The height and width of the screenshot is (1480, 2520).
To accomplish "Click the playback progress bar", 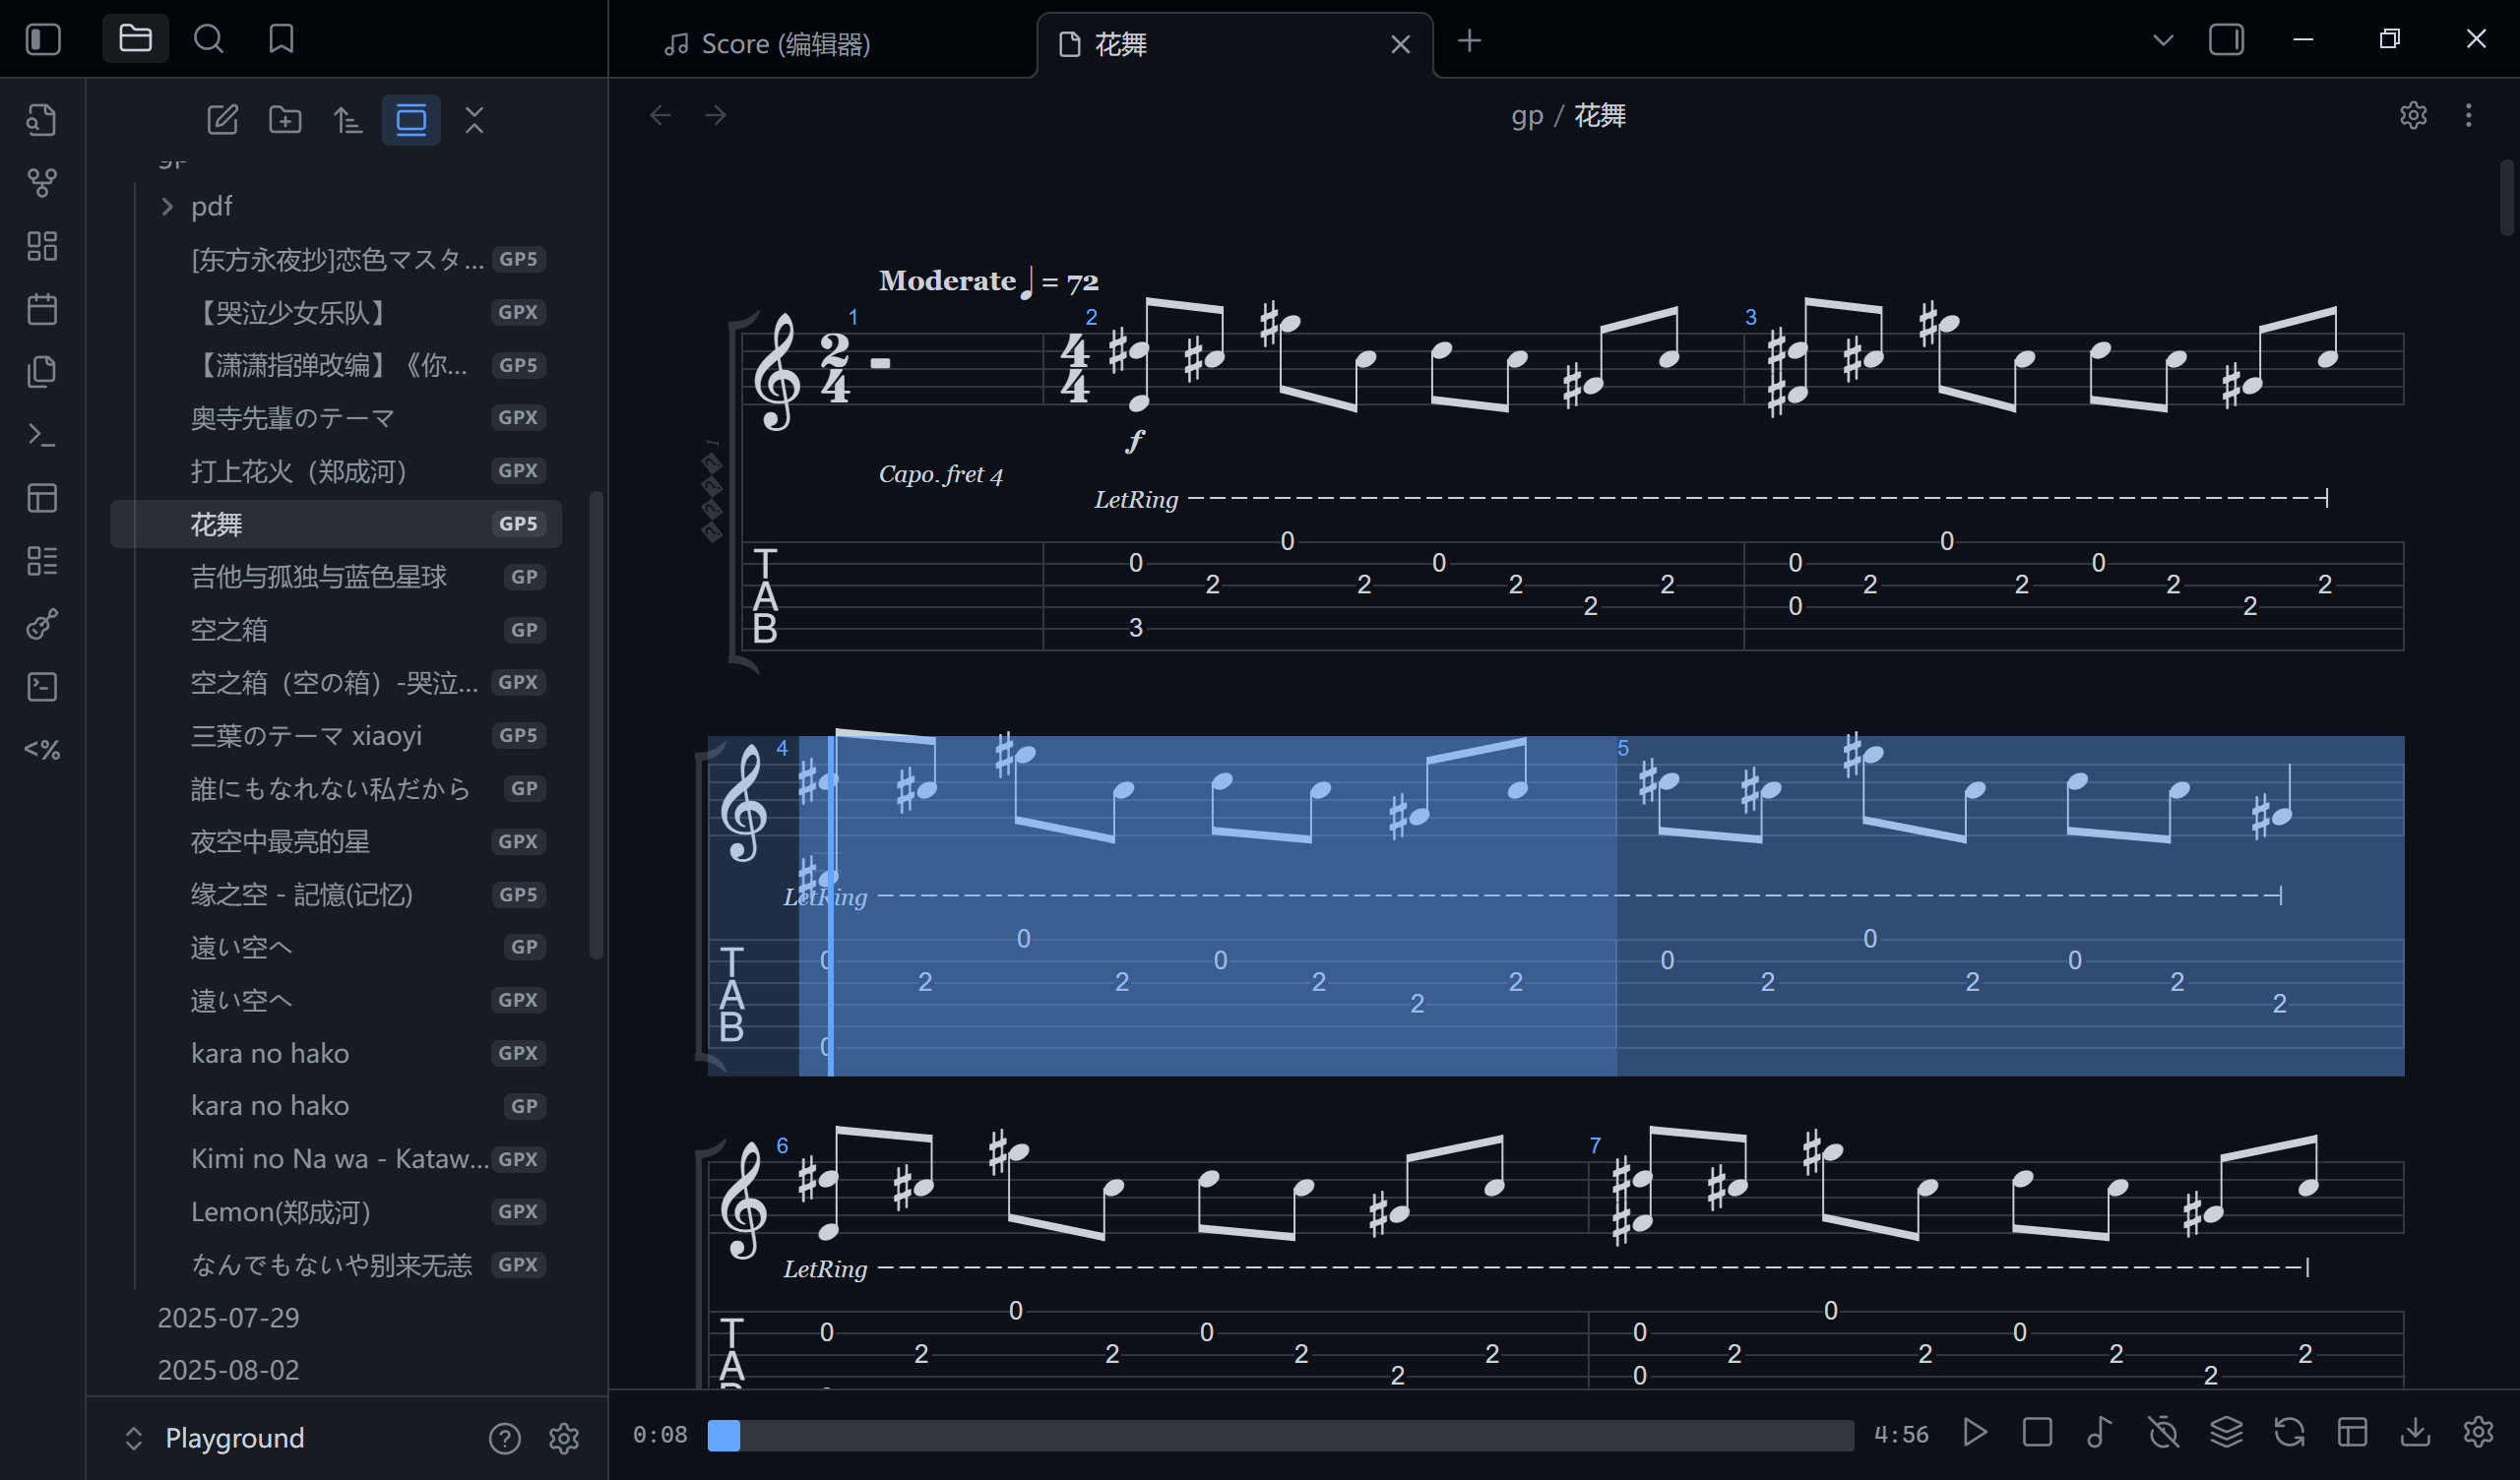I will tap(1280, 1435).
